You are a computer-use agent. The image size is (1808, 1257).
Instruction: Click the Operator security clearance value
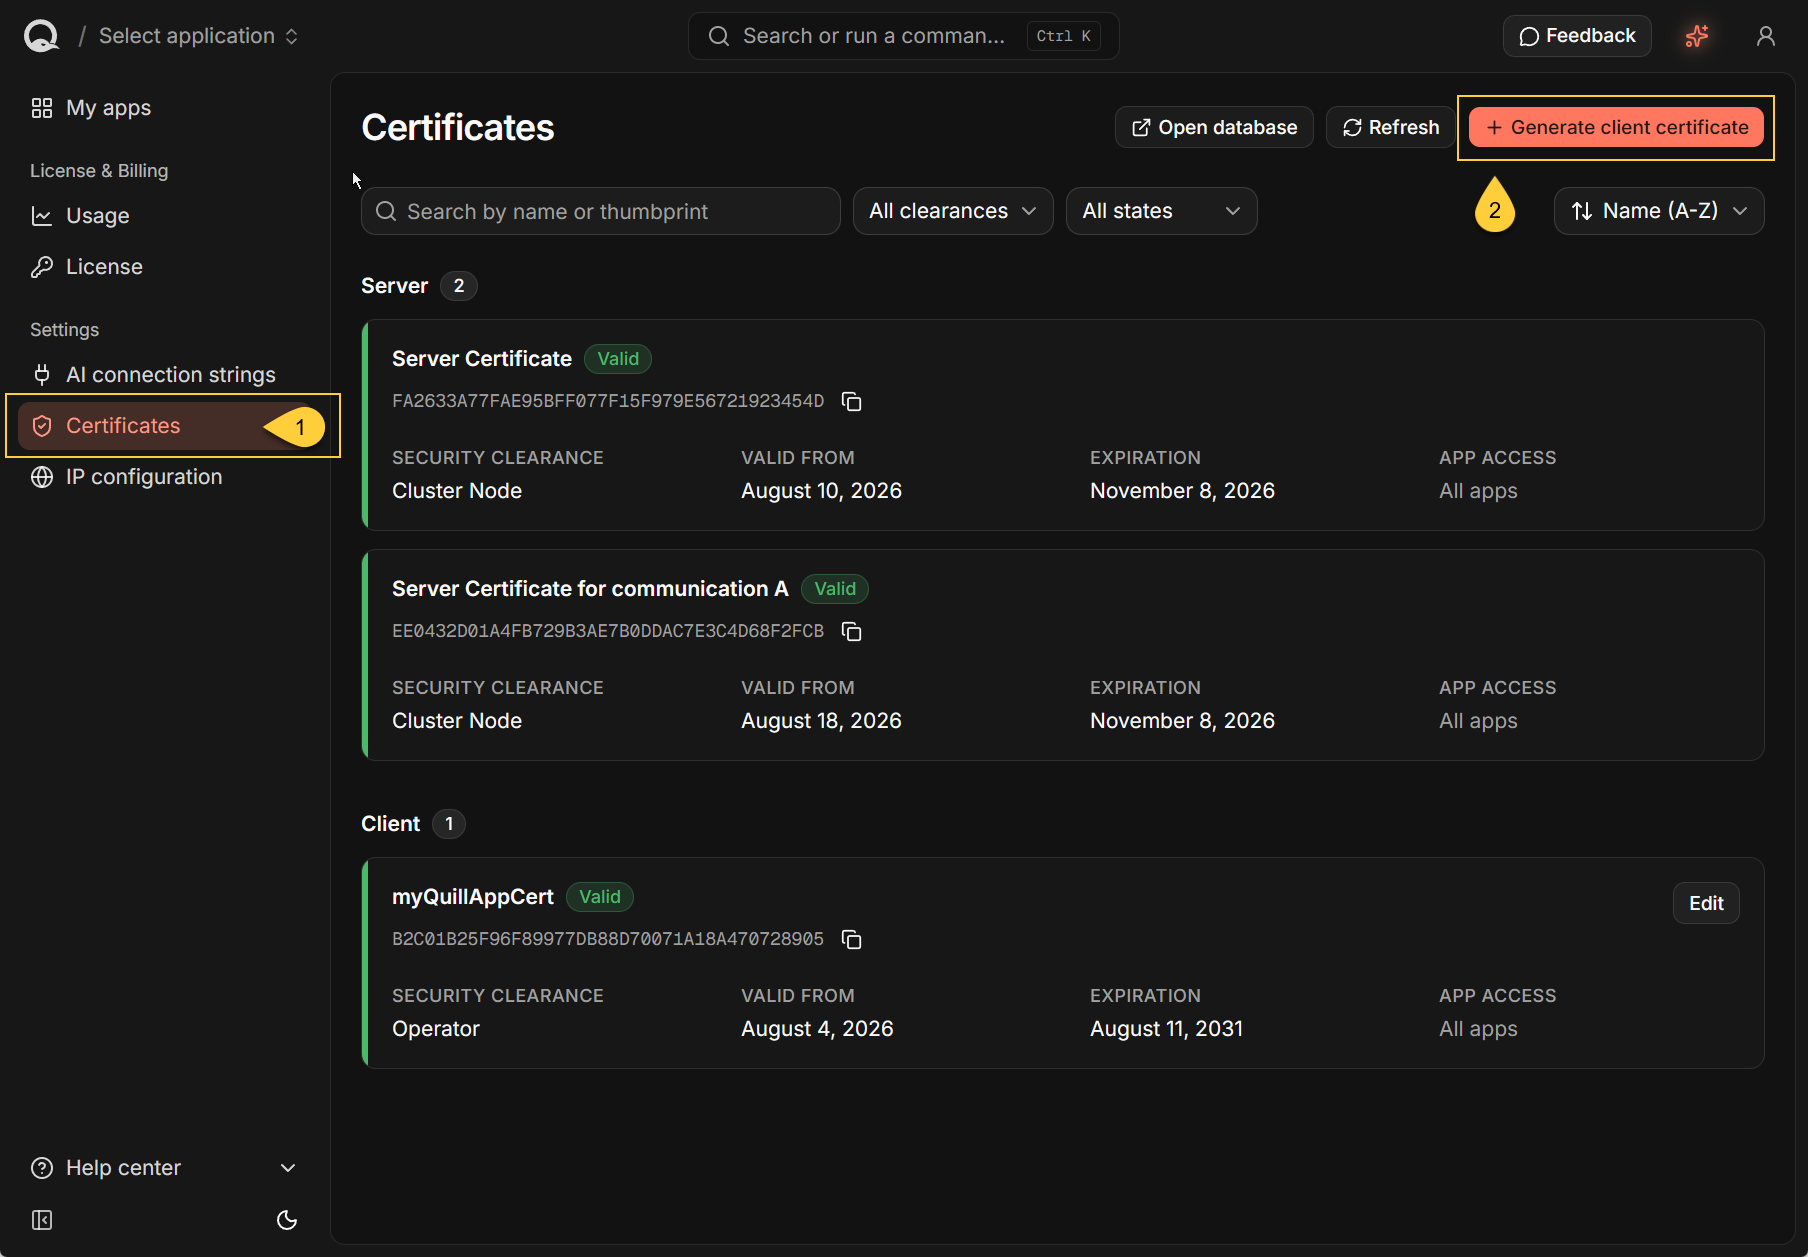click(x=436, y=1029)
